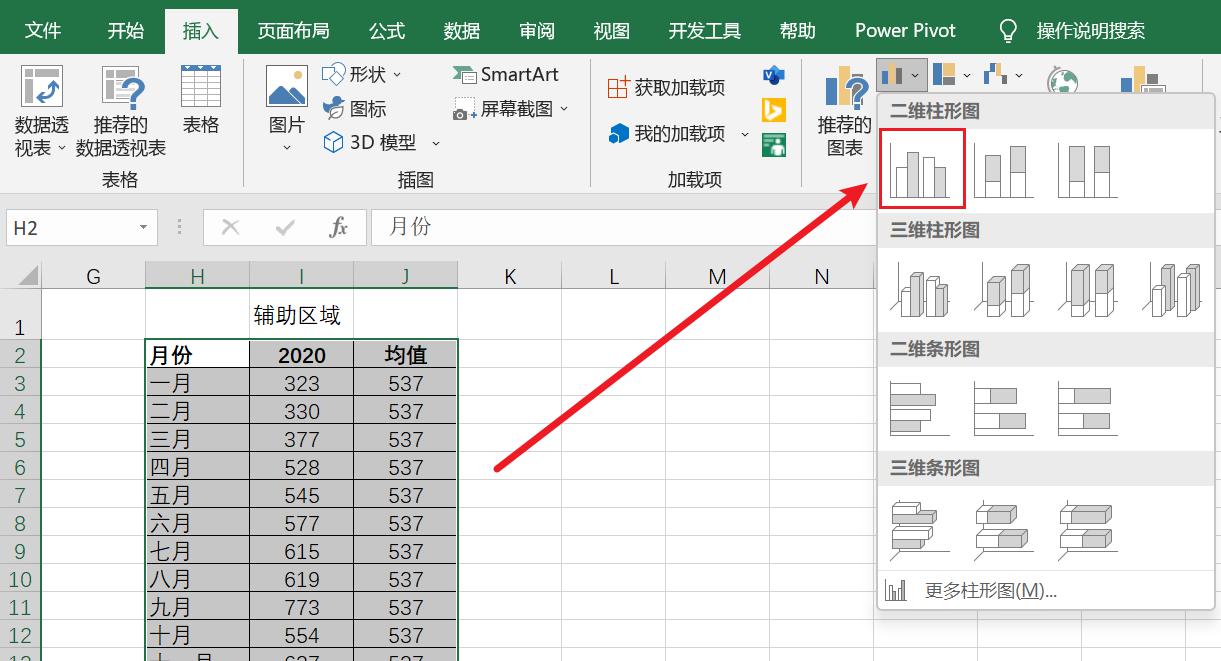
Task: Open the 形状 shapes dropdown
Action: (361, 74)
